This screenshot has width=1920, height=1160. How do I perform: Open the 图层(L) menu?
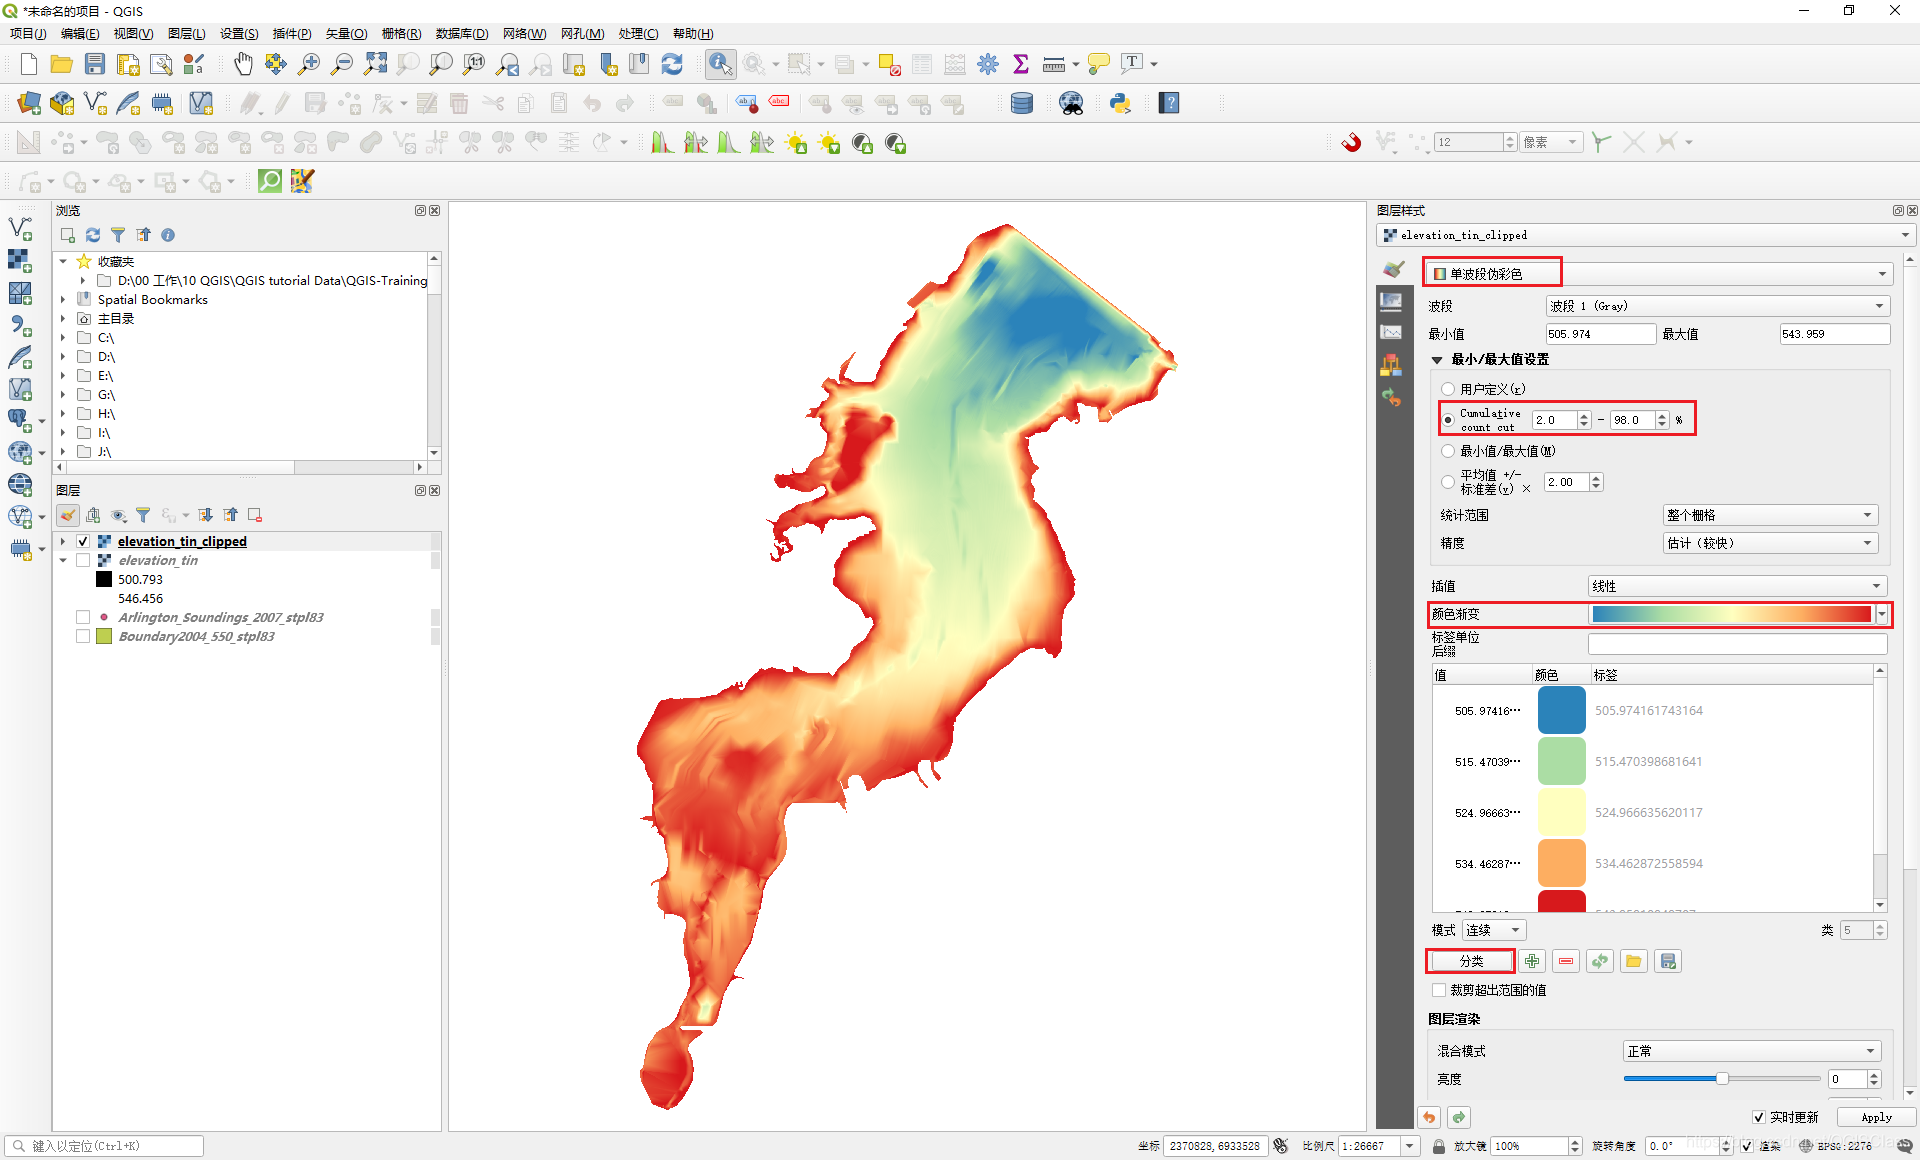[187, 34]
